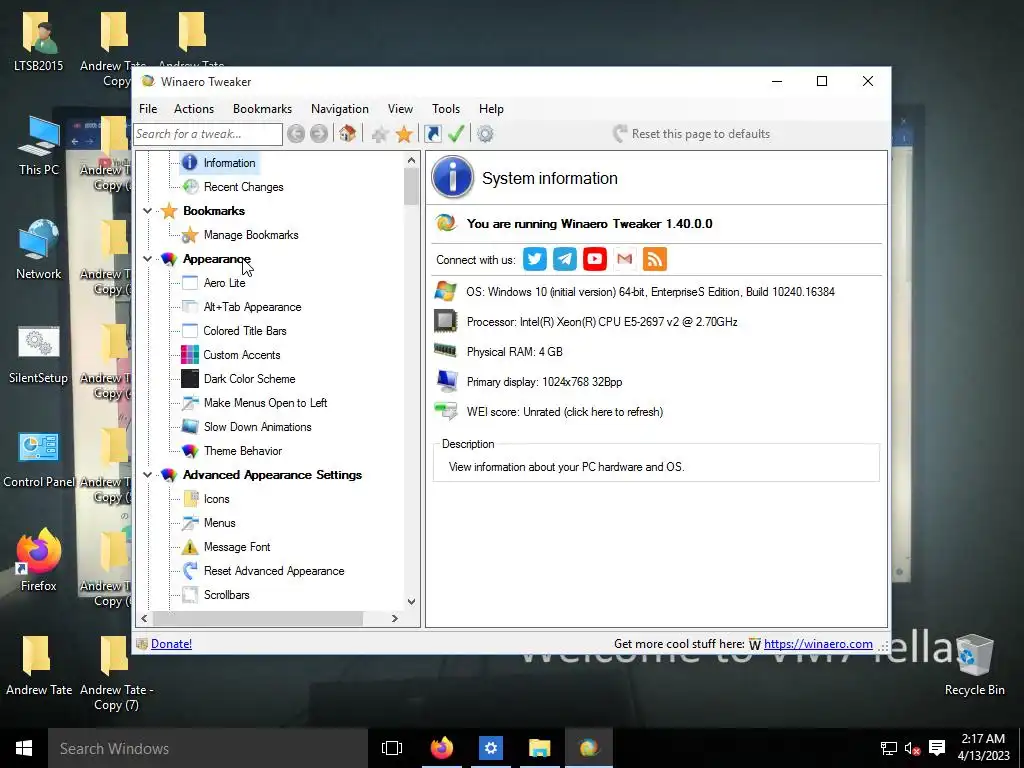The image size is (1024, 768).
Task: Click the muted volume tray icon
Action: point(912,748)
